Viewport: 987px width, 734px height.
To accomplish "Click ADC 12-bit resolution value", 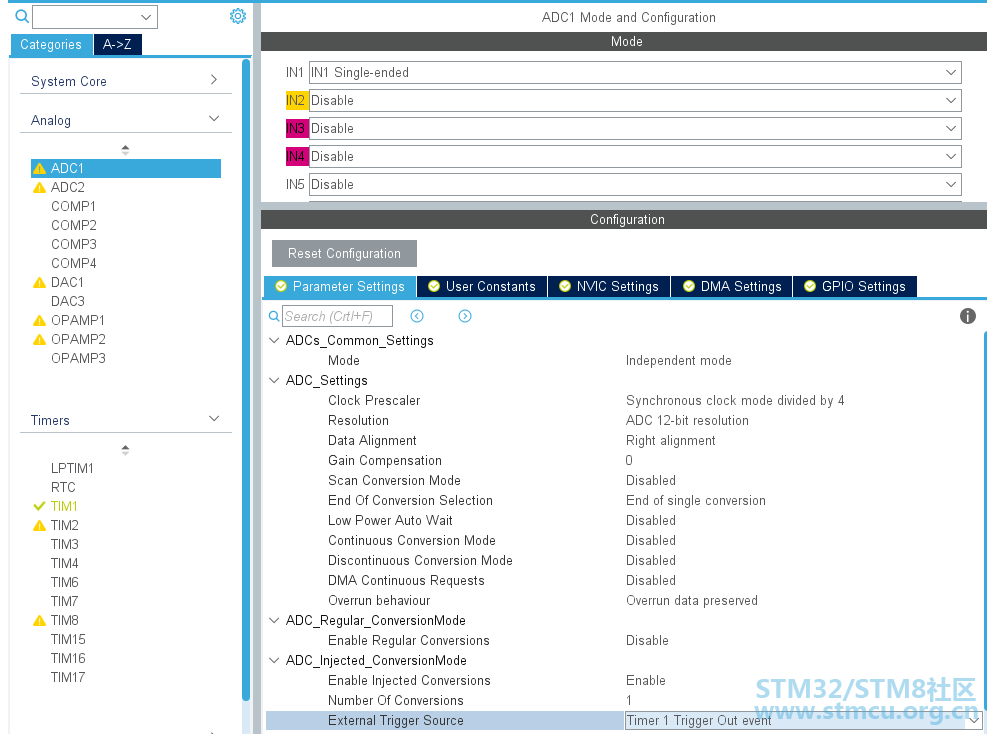I will pos(687,421).
